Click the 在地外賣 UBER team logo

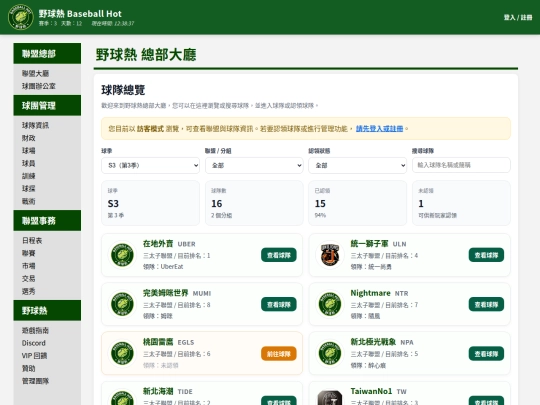pos(122,255)
